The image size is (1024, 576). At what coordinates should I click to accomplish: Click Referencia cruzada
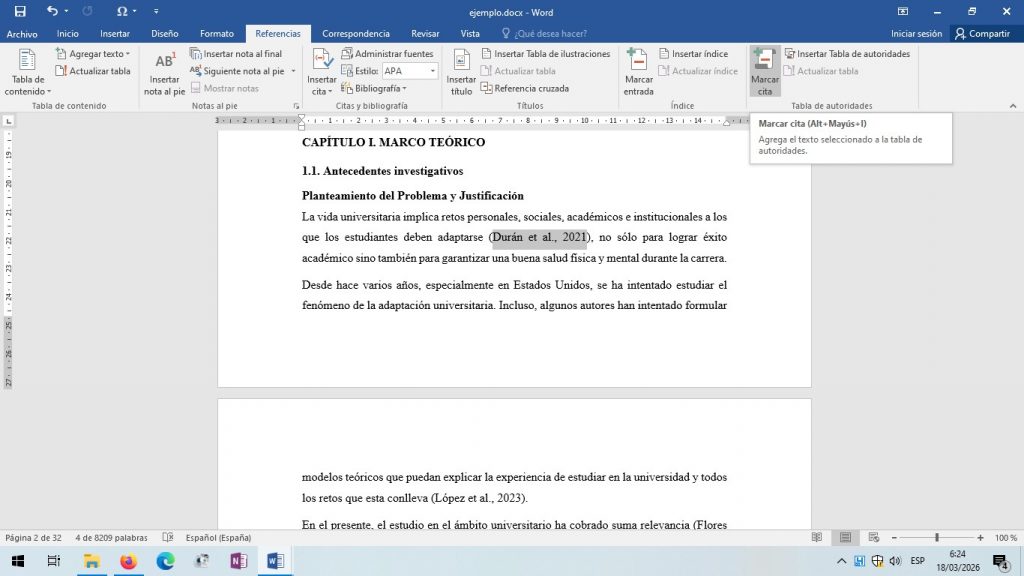(x=525, y=88)
